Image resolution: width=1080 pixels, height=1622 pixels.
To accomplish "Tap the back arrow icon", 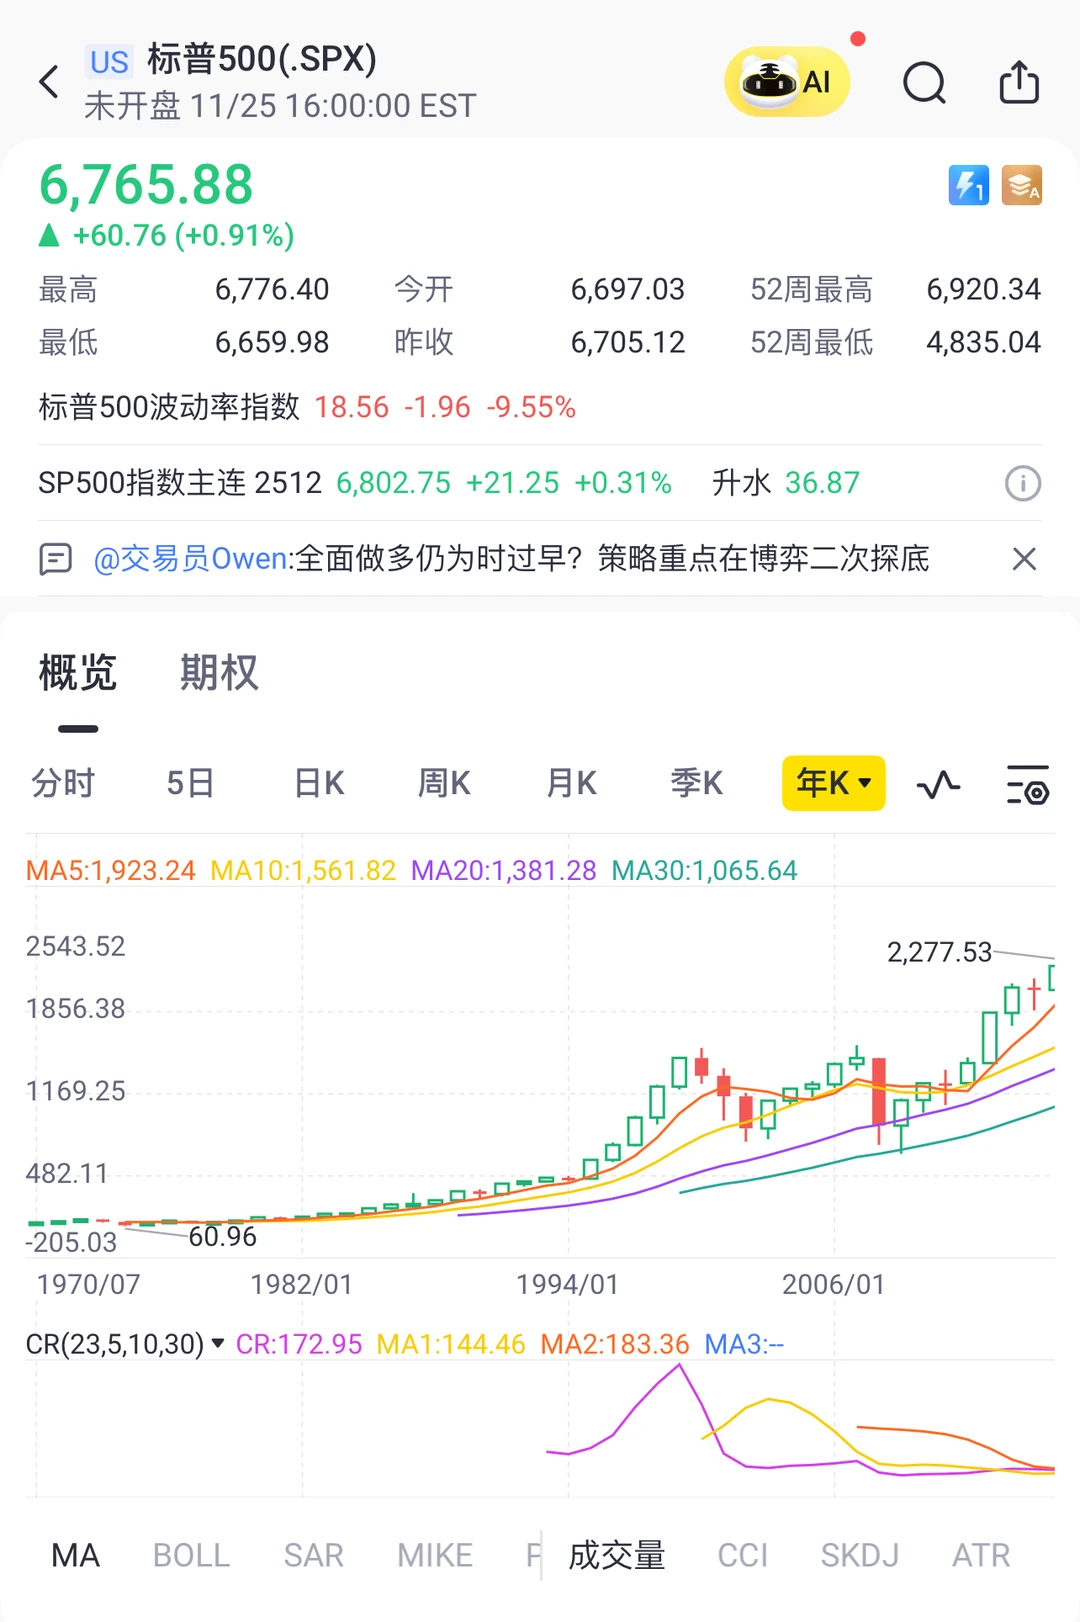I will 49,82.
